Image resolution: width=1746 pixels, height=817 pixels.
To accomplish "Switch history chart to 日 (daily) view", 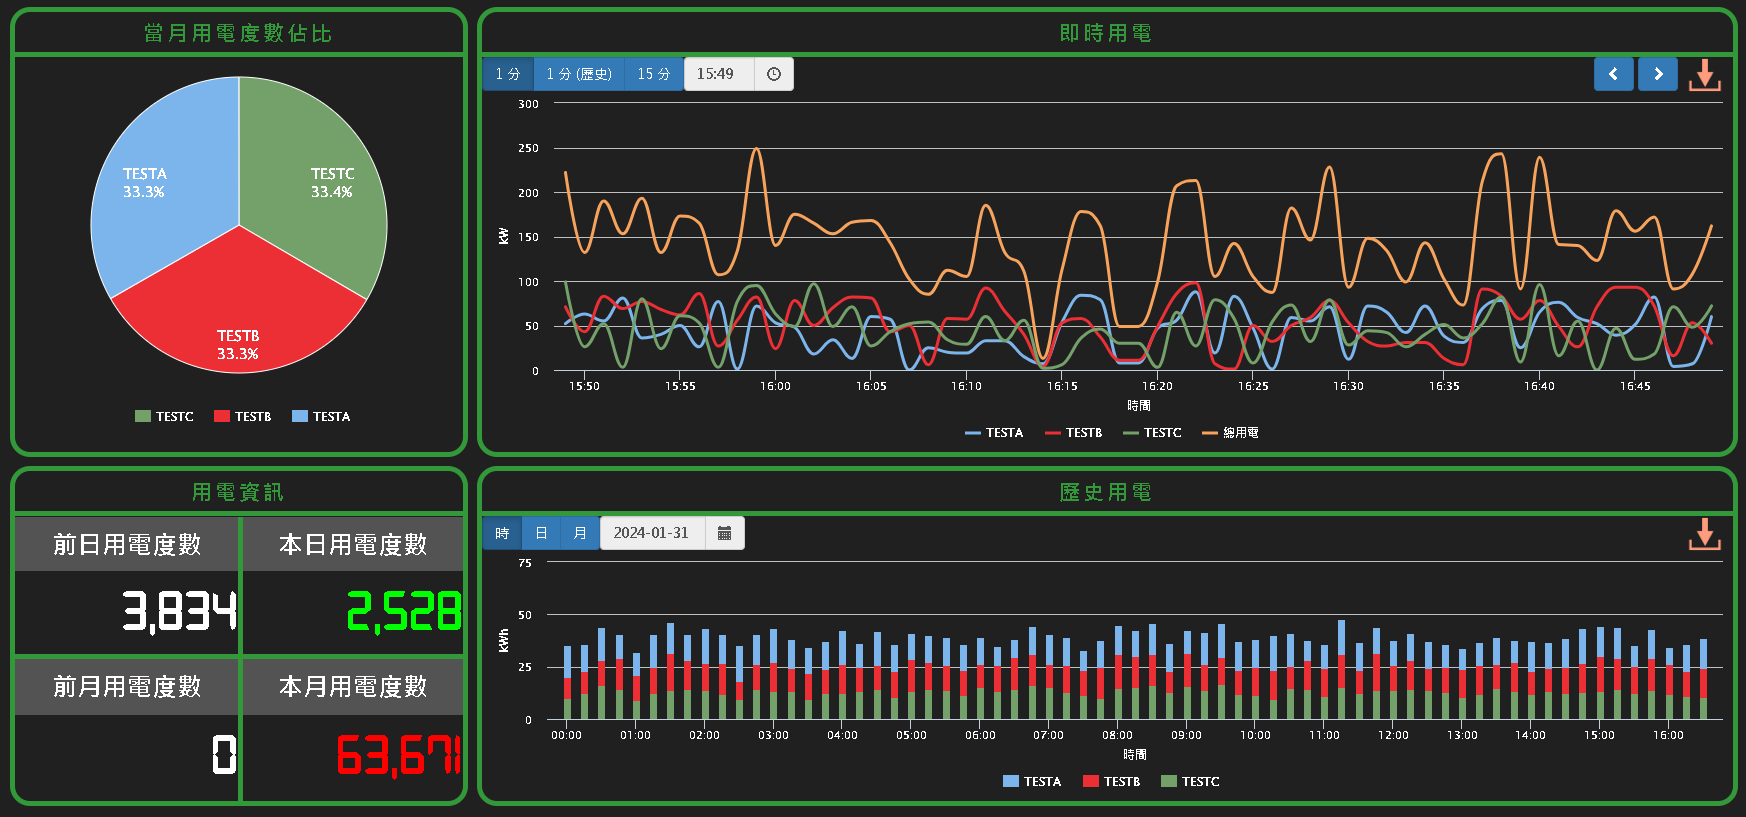I will pyautogui.click(x=541, y=533).
